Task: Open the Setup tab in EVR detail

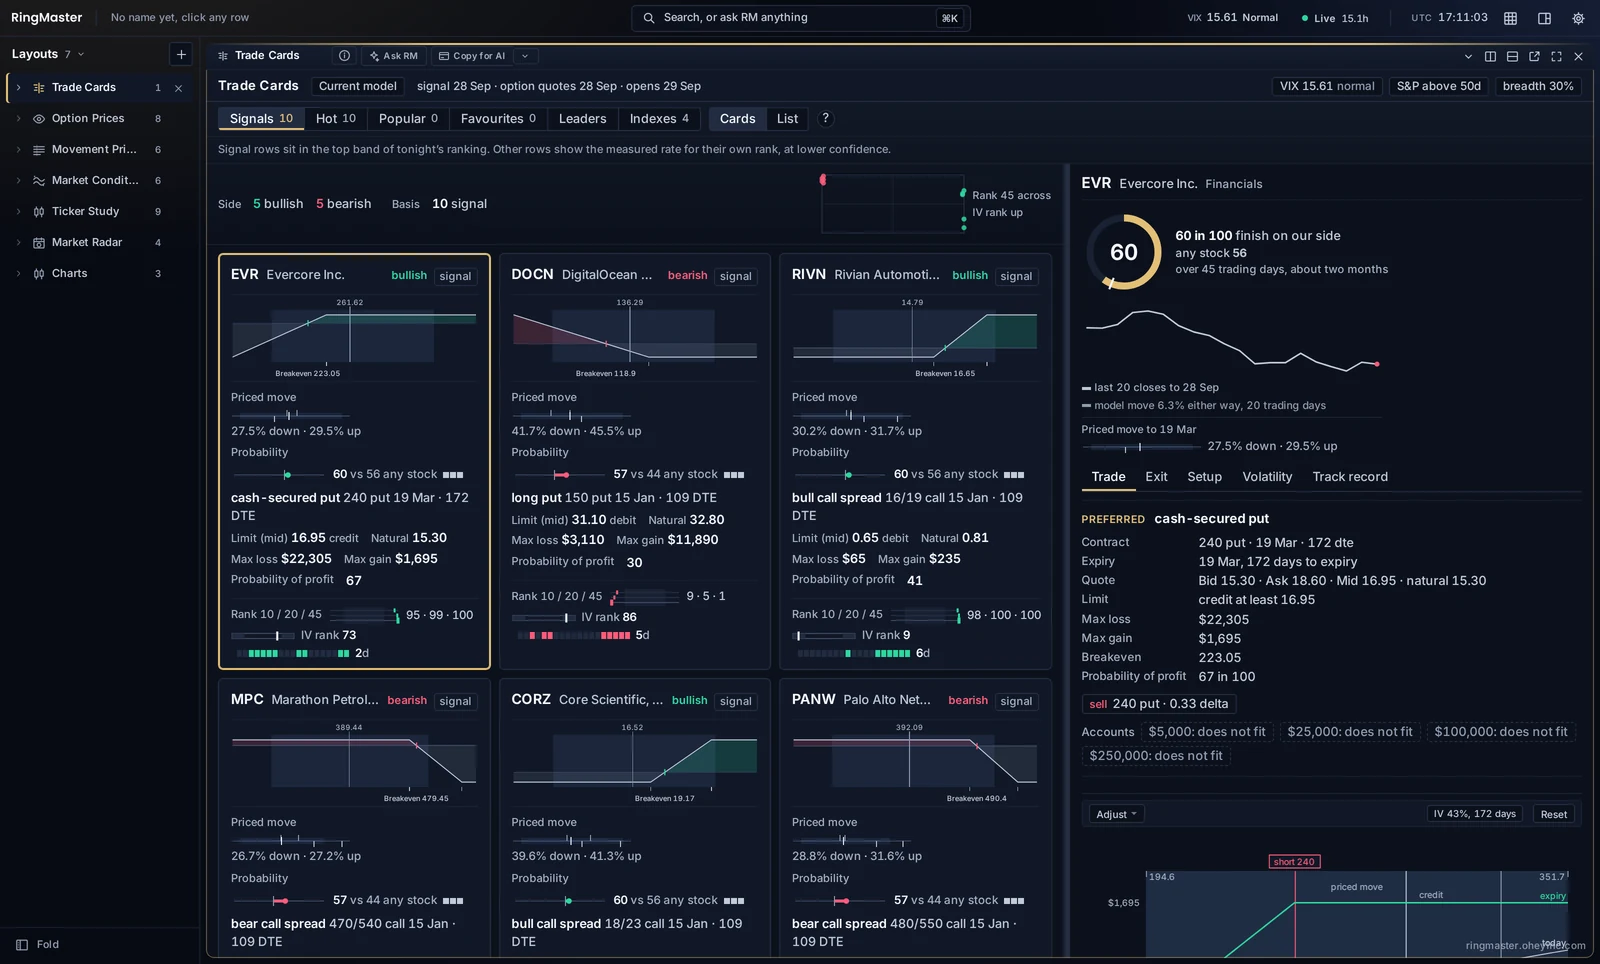Action: (x=1204, y=477)
